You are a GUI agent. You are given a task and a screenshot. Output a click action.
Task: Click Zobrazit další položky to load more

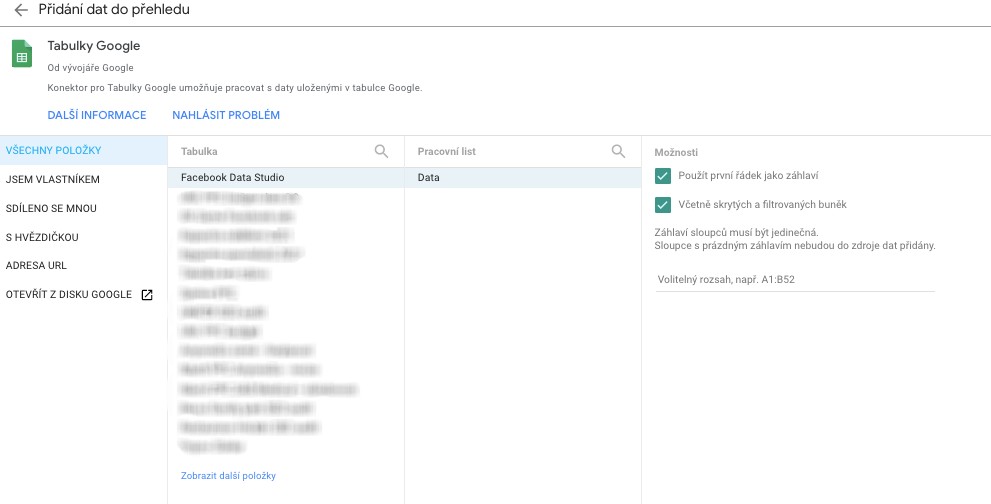[x=228, y=476]
